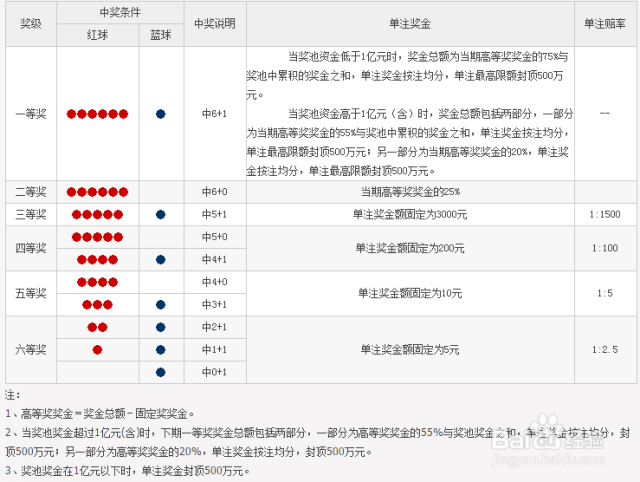Click the 1:1500 odds value
Image resolution: width=640 pixels, height=482 pixels.
[x=605, y=214]
